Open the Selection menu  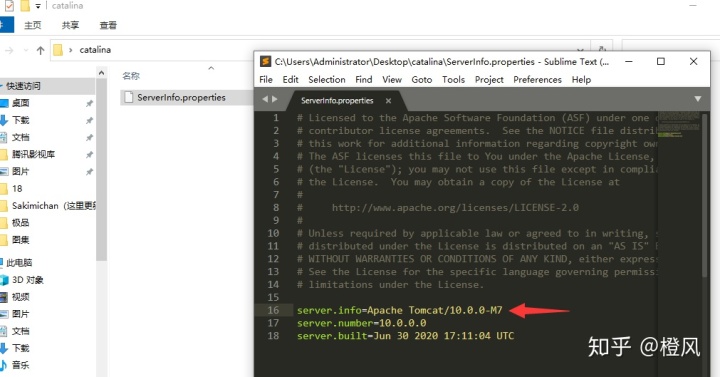pyautogui.click(x=326, y=79)
